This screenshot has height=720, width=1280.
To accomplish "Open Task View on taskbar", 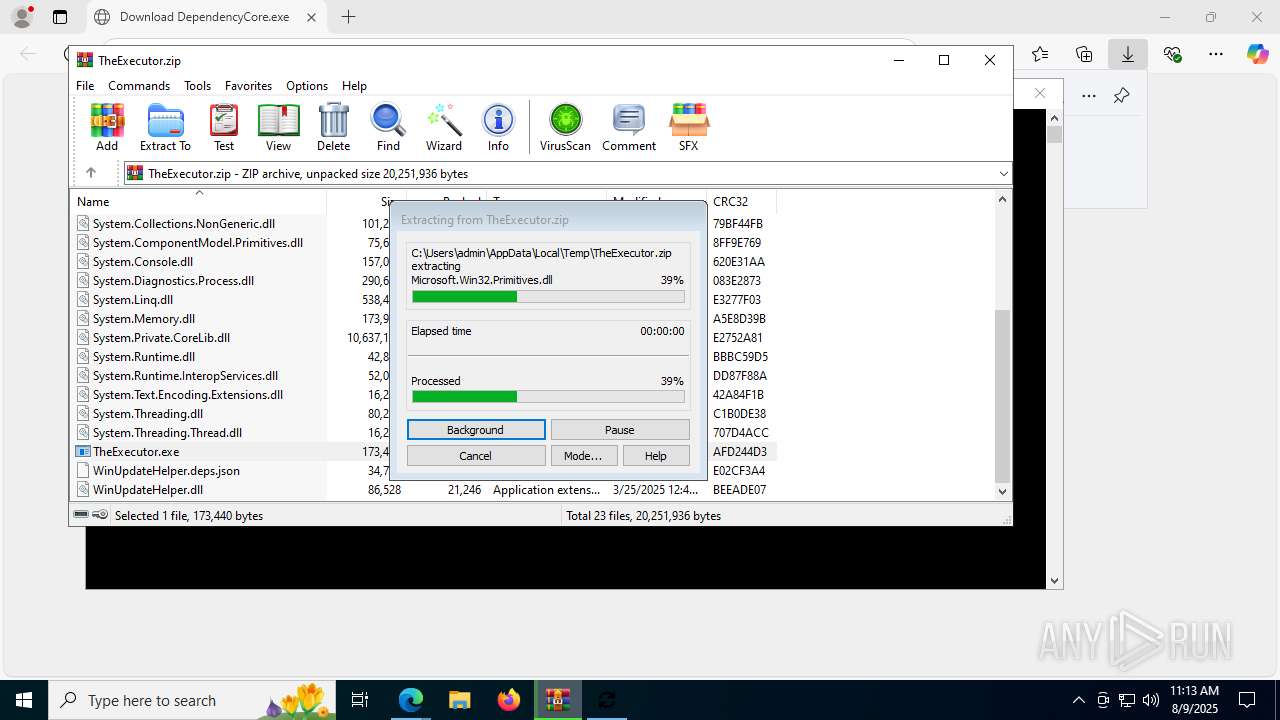I will click(x=361, y=700).
